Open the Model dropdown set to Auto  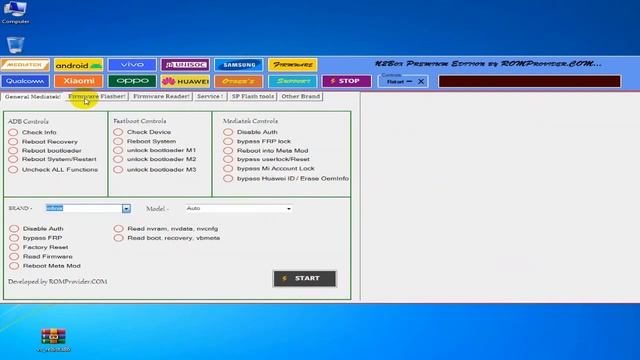[x=239, y=209]
